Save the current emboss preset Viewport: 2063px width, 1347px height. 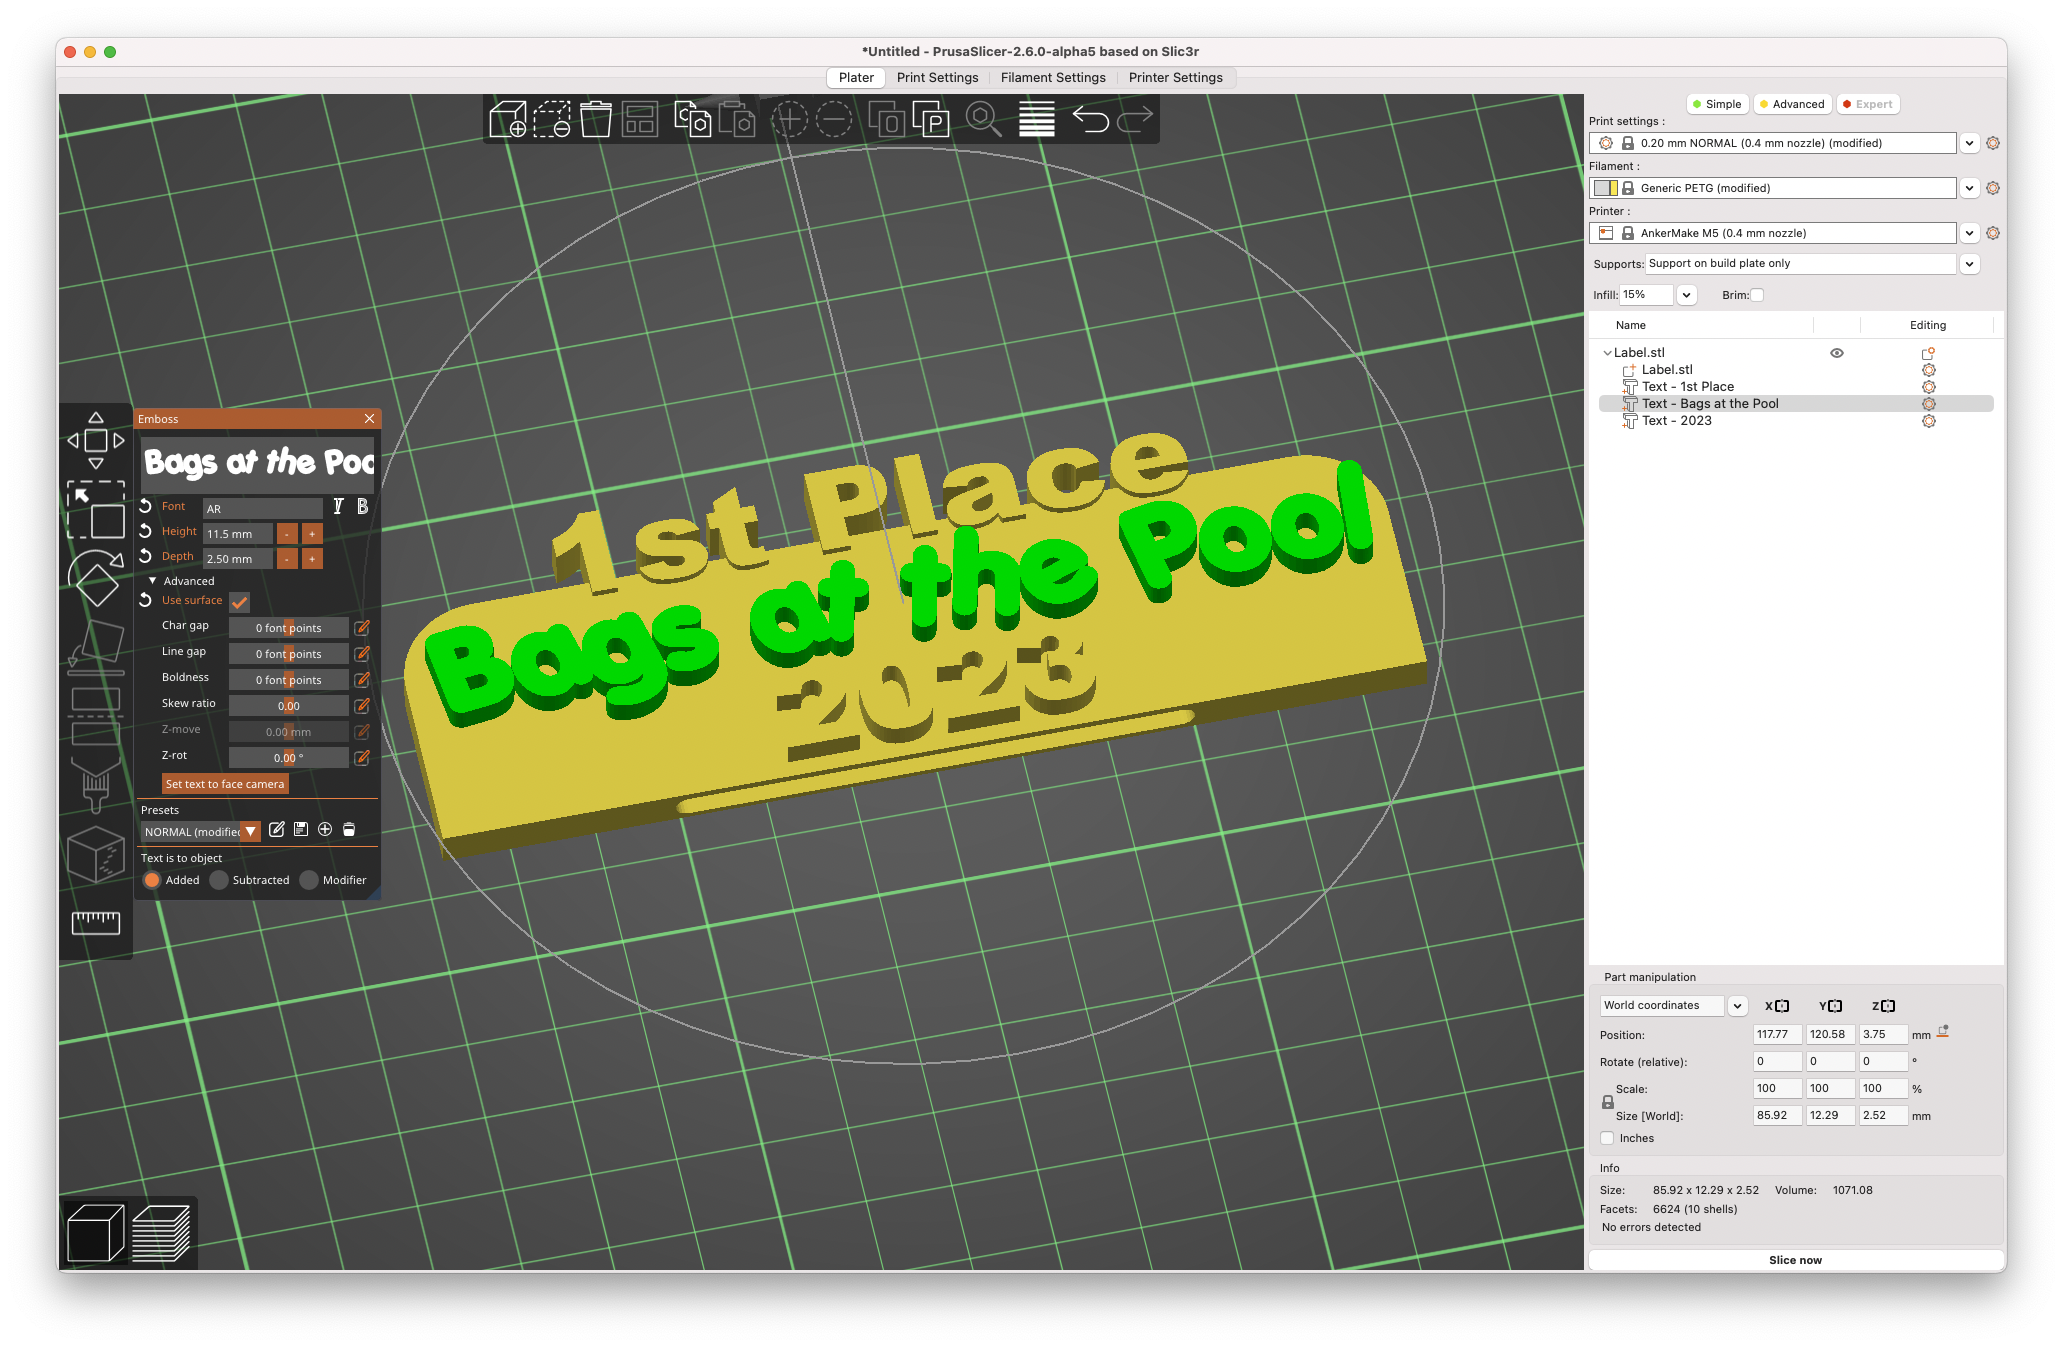pyautogui.click(x=301, y=830)
